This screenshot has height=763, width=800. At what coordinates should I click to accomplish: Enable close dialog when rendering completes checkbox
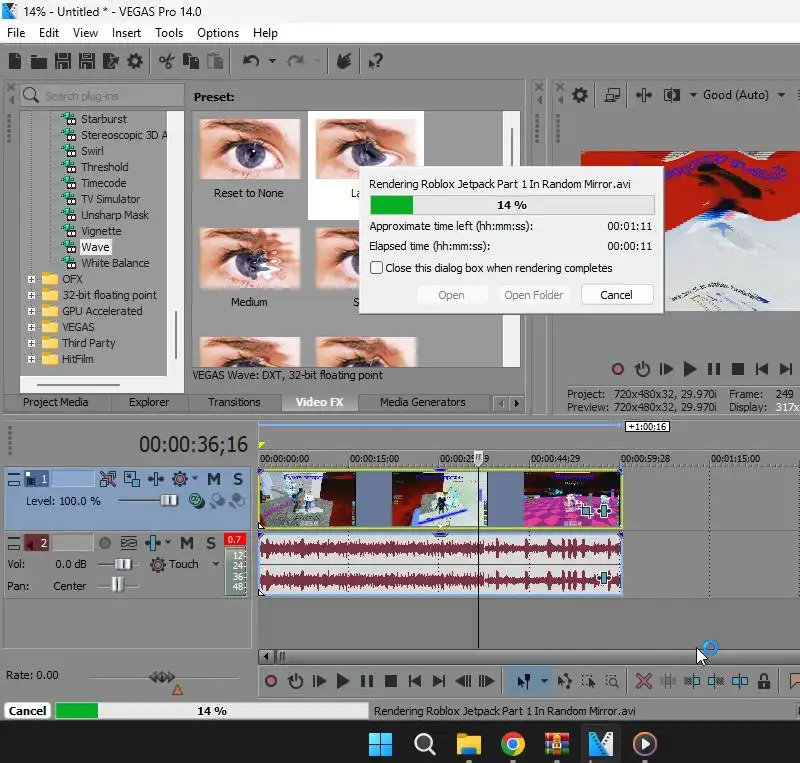376,268
